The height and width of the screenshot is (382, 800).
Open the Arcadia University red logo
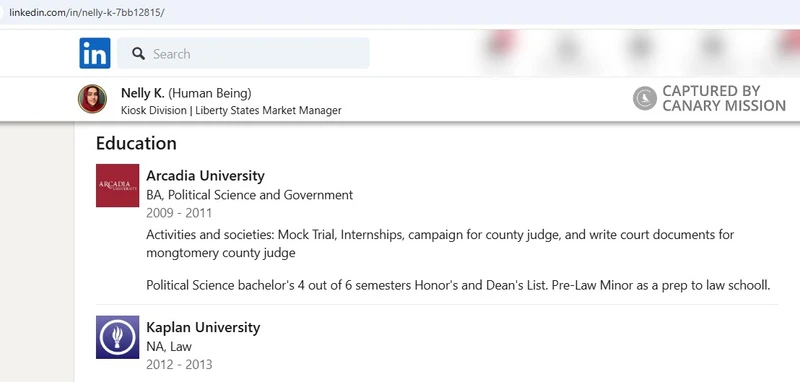click(x=117, y=185)
